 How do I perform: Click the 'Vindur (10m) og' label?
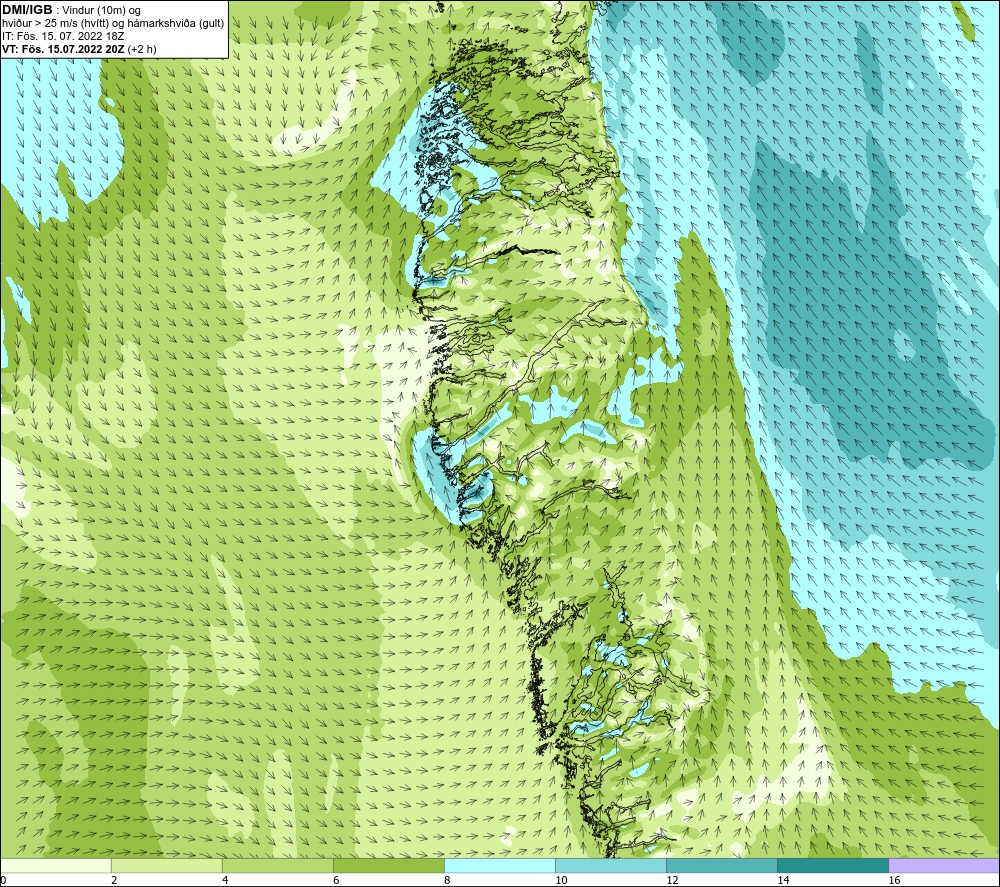coord(101,10)
